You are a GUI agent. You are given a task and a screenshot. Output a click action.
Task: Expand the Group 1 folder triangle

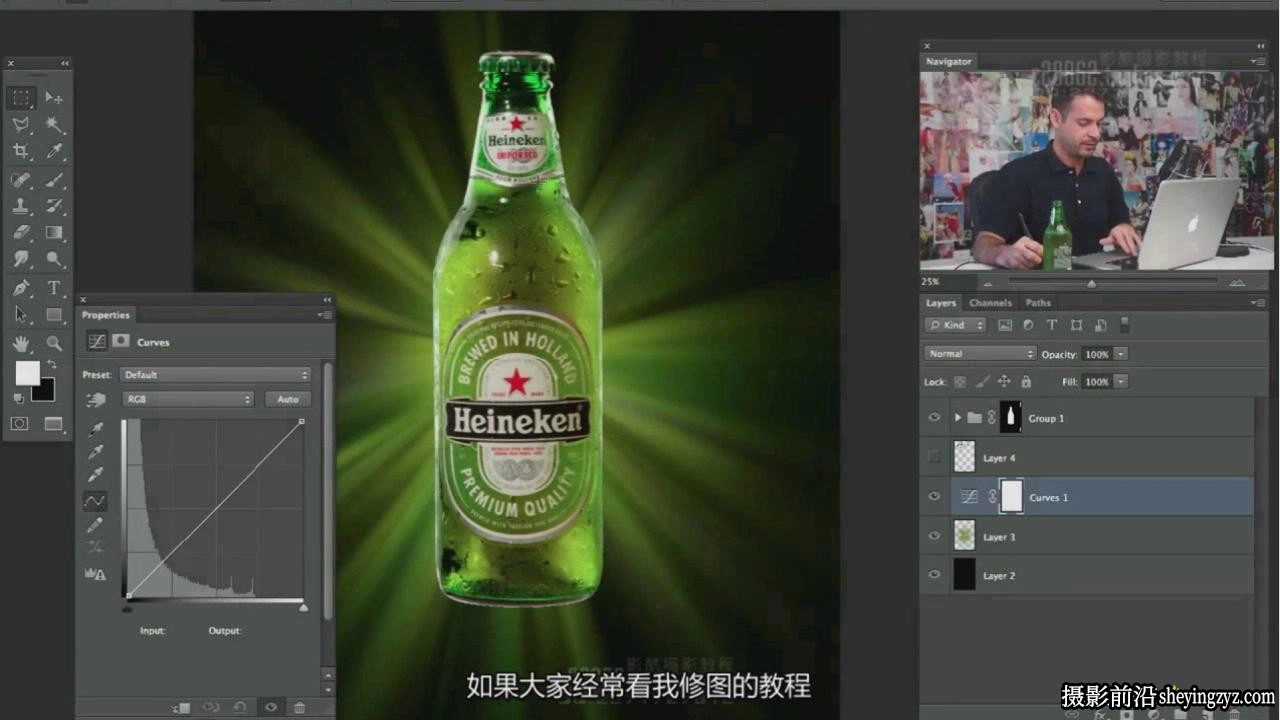[x=958, y=418]
